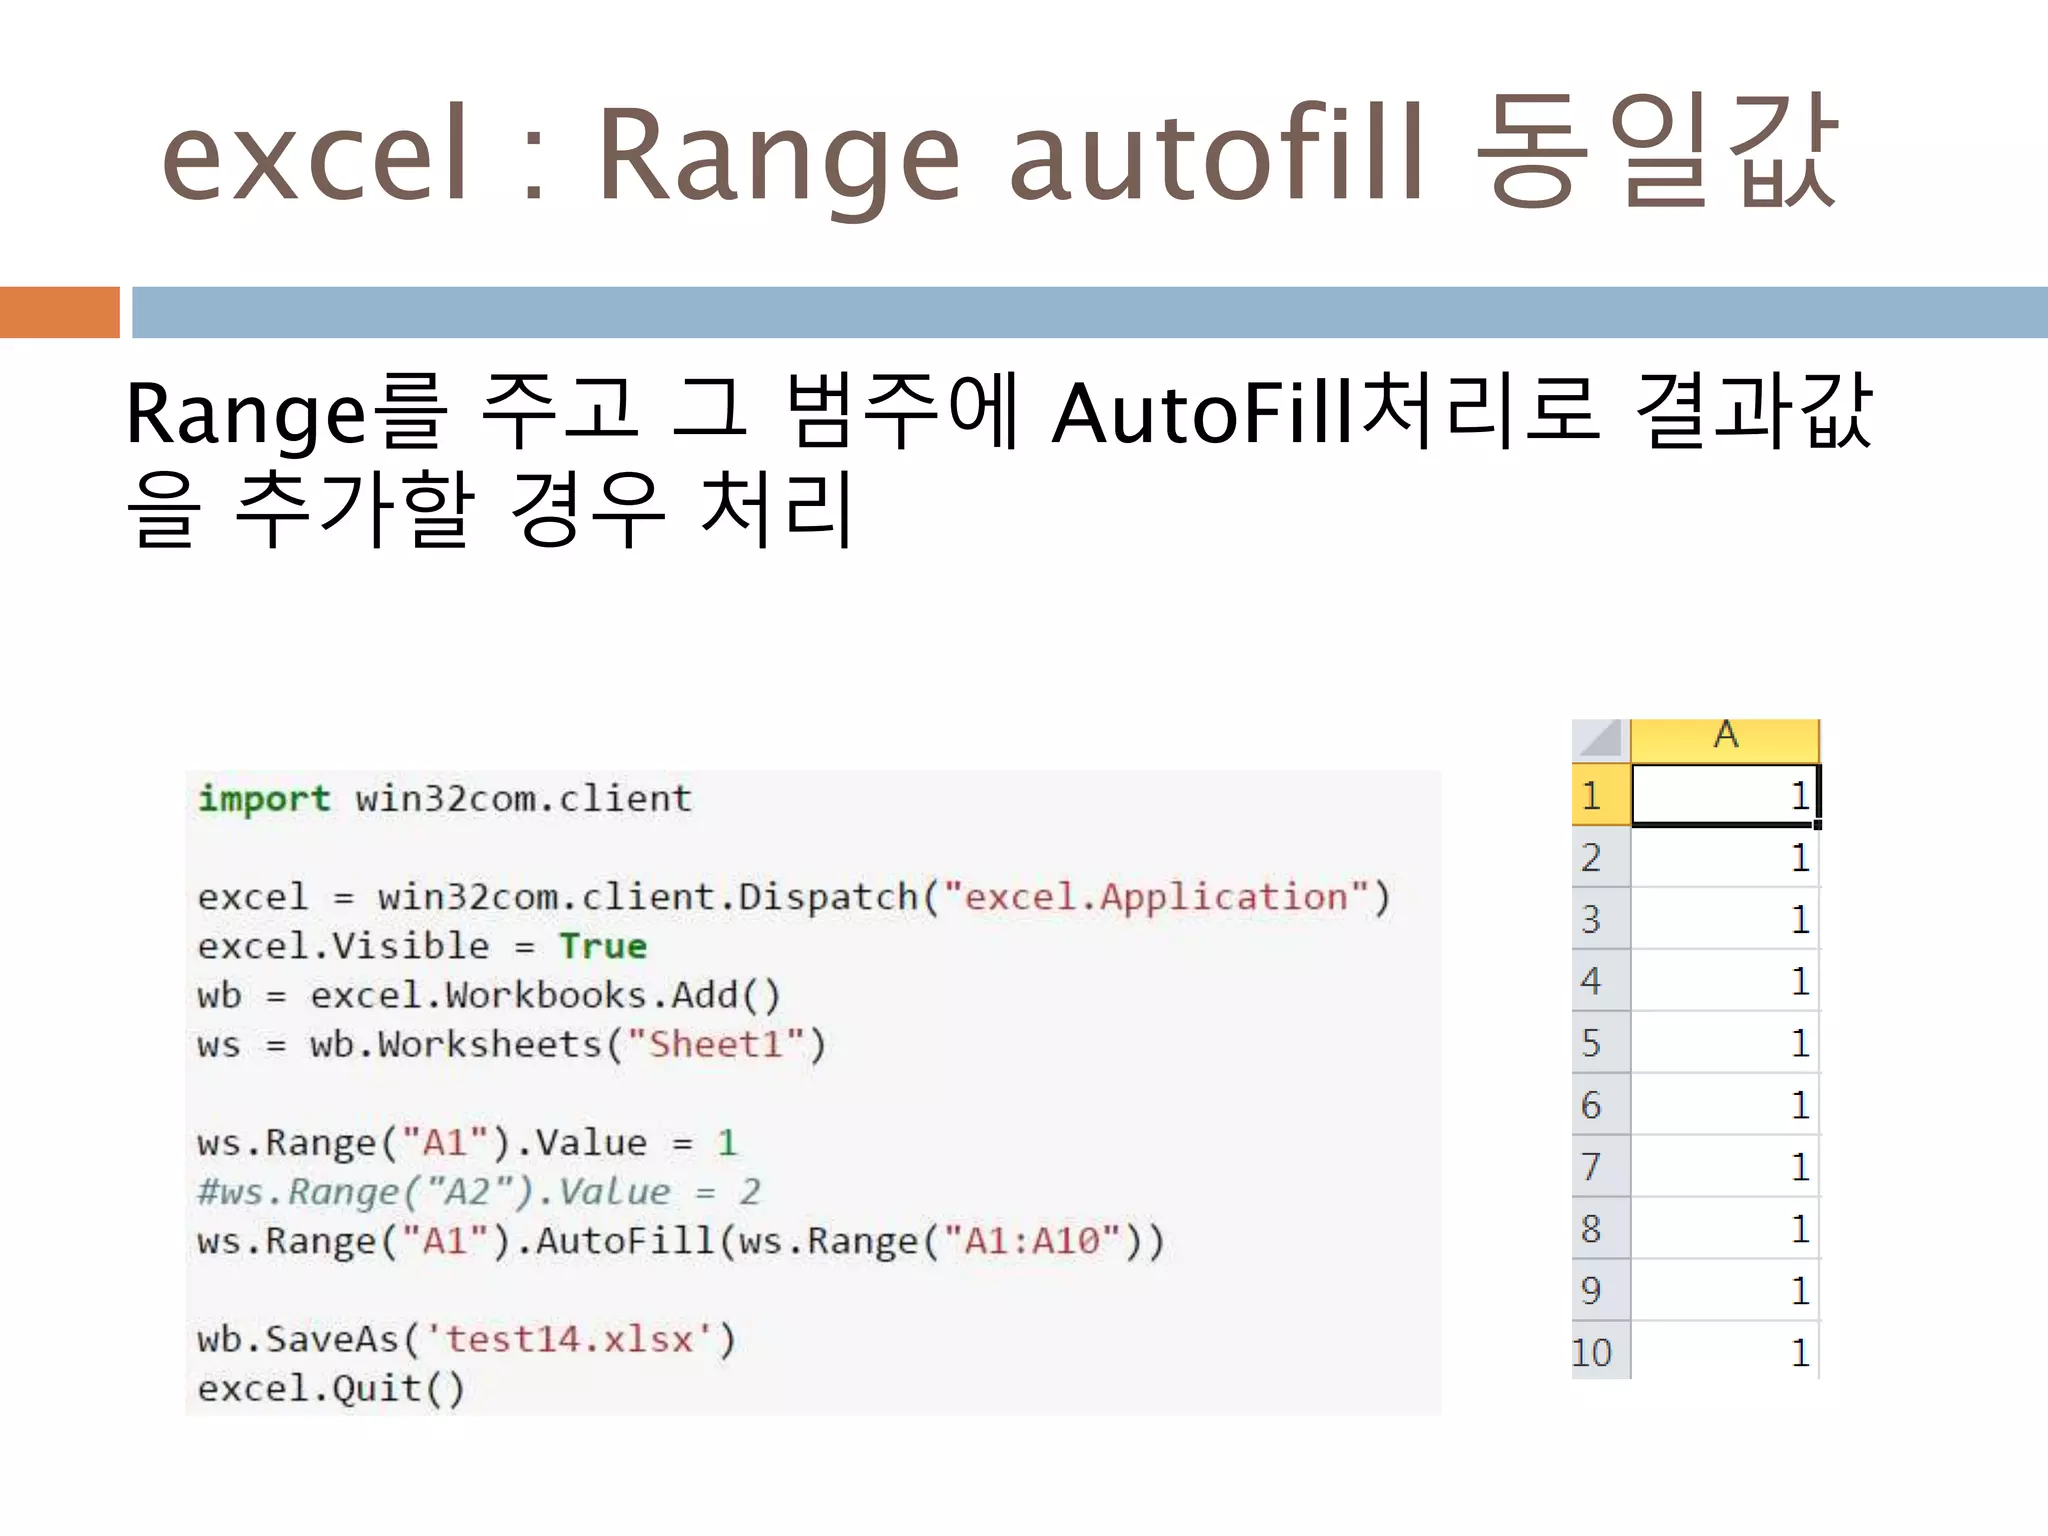This screenshot has height=1536, width=2048.
Task: Click the commented '#ws.Range("A2")' line
Action: (478, 1192)
